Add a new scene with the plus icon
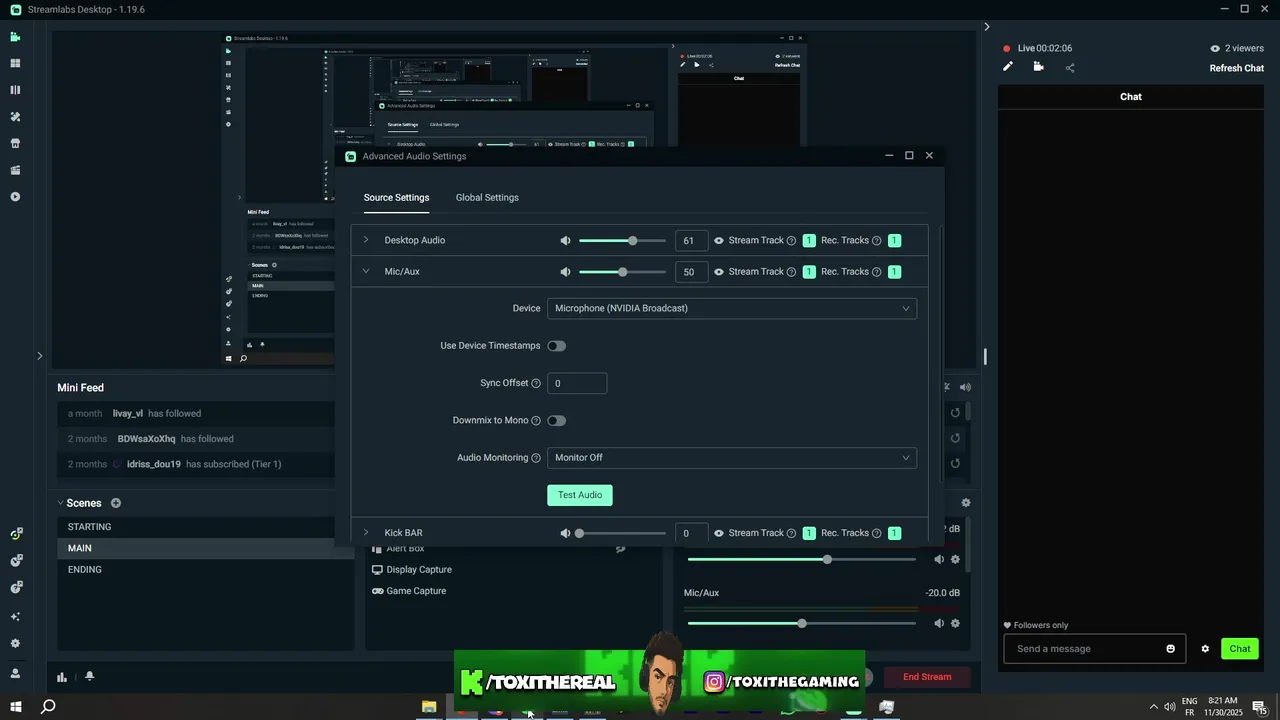 116,503
